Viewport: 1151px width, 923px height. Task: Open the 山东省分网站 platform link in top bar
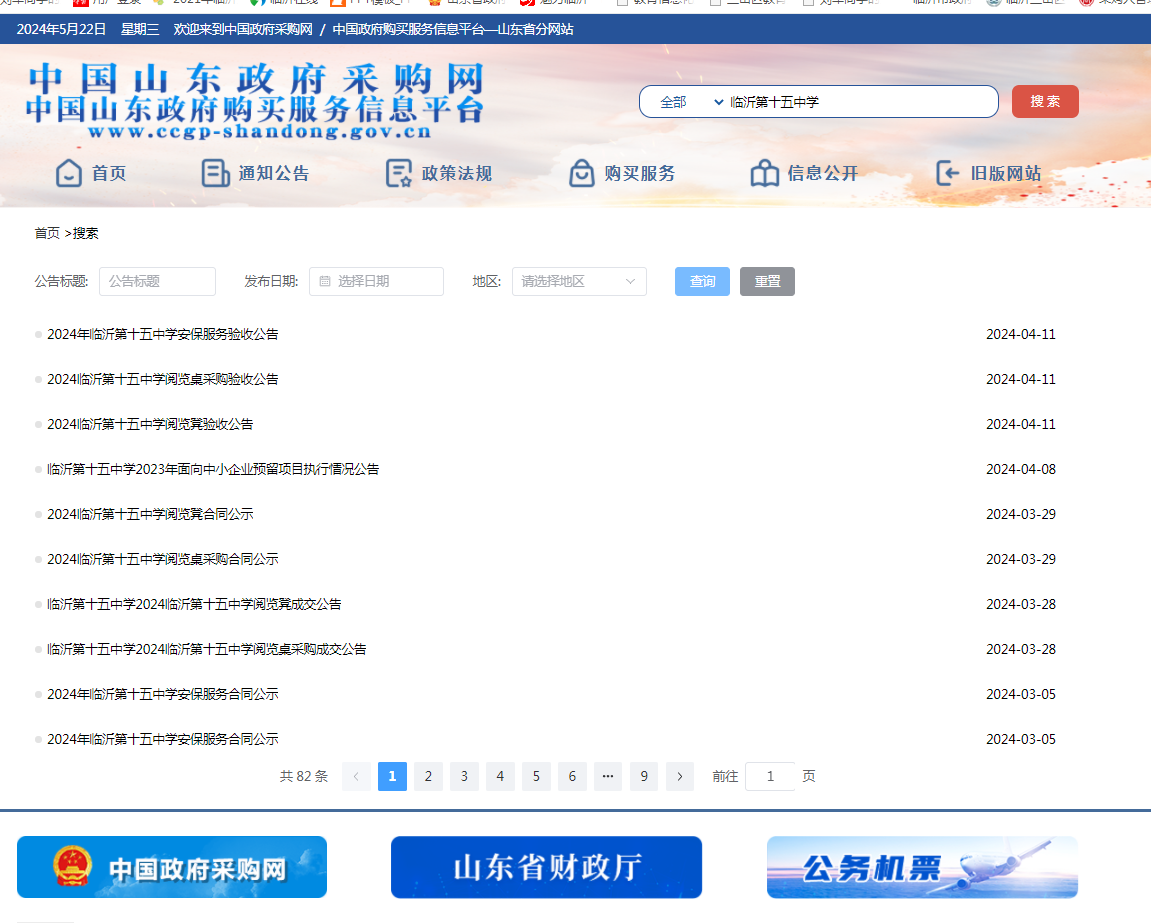[453, 29]
